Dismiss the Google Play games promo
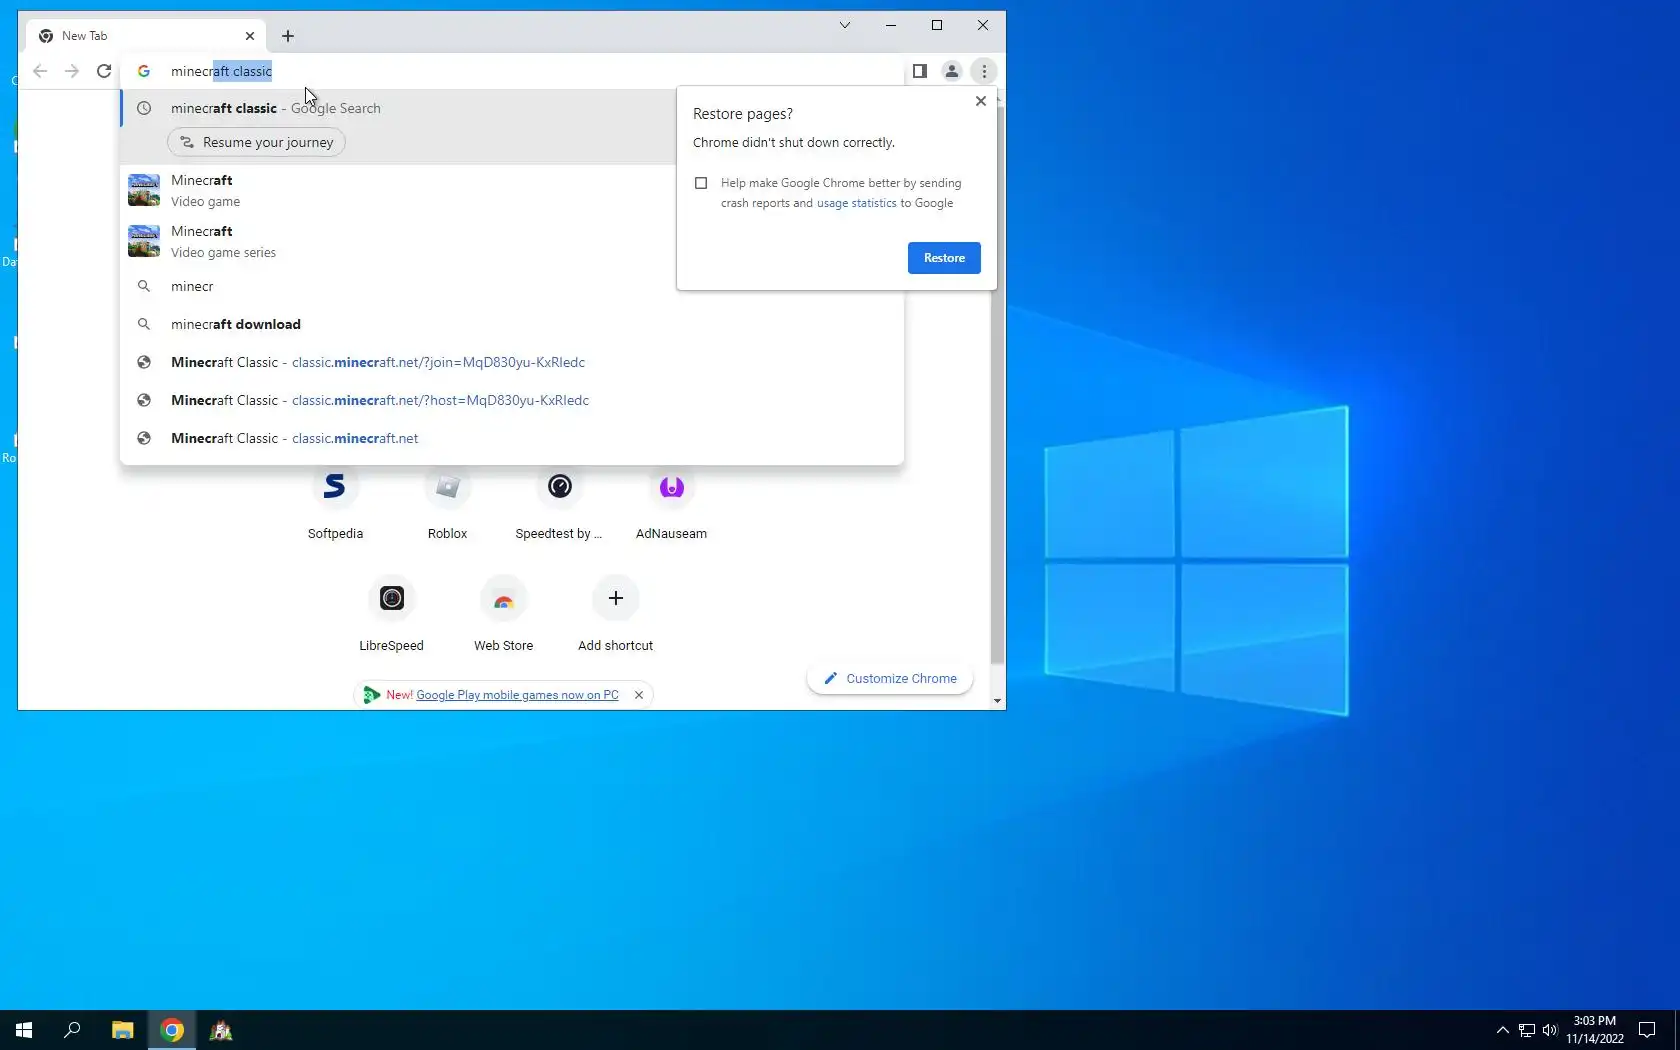Viewport: 1680px width, 1050px height. tap(639, 695)
